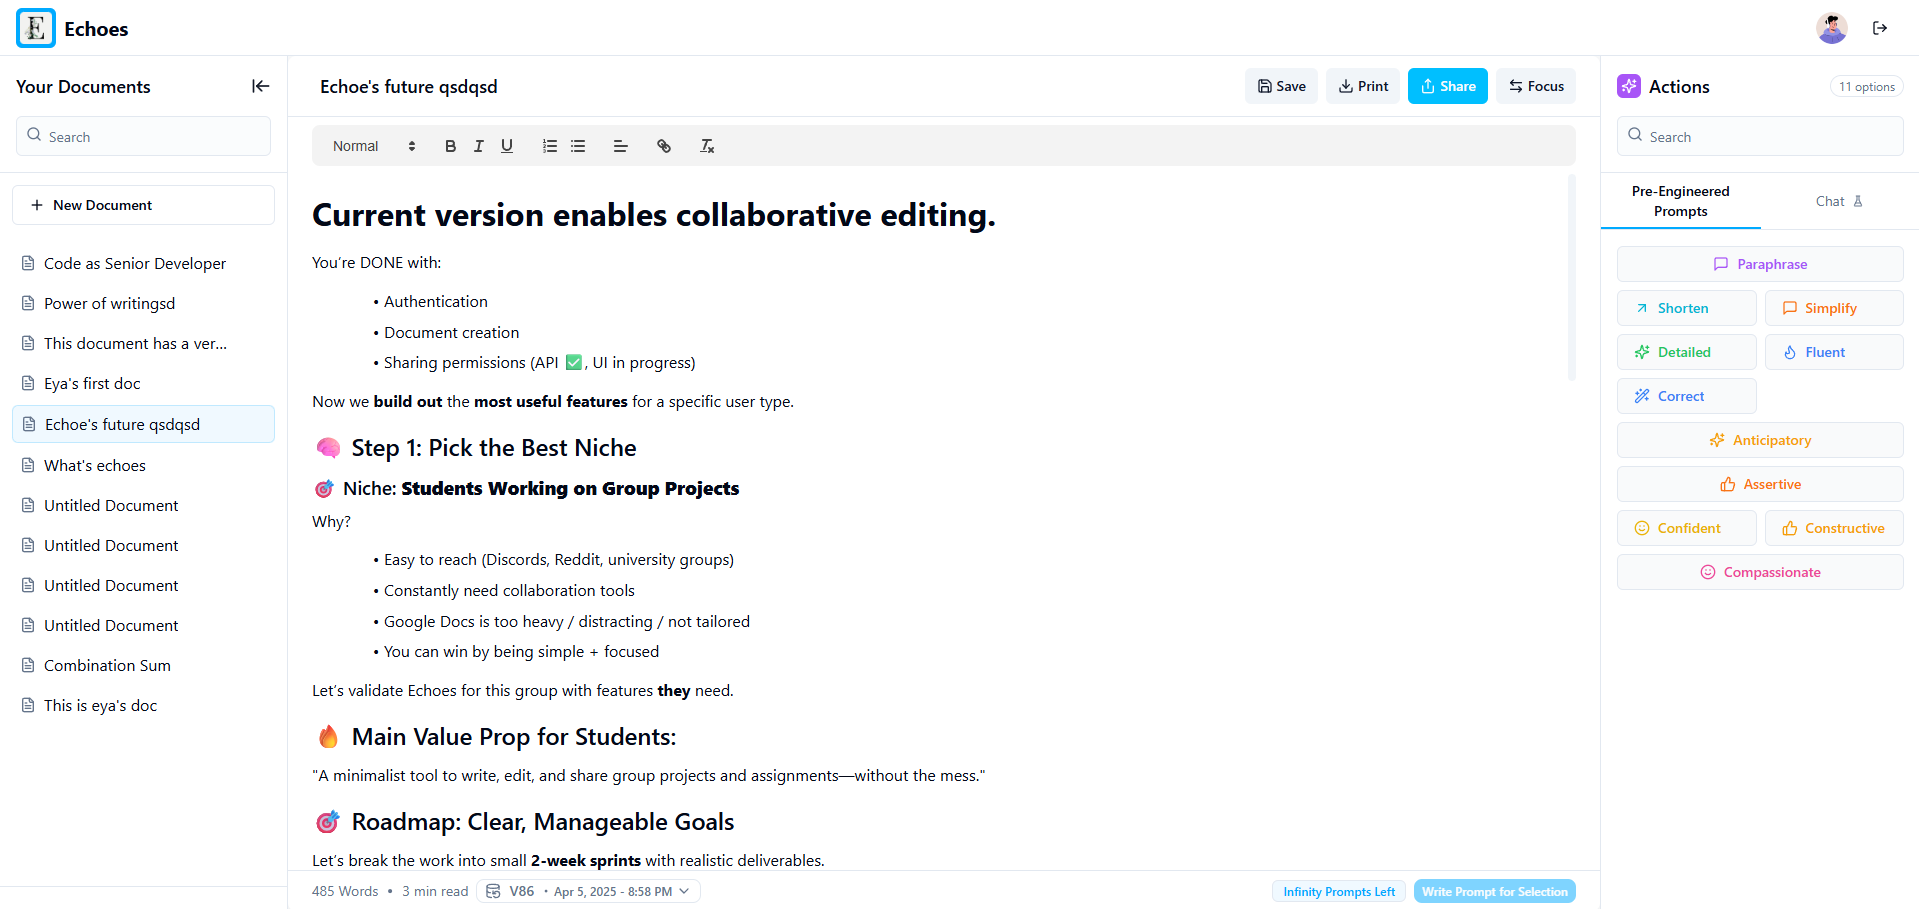Image resolution: width=1919 pixels, height=909 pixels.
Task: Toggle bold formatting in the toolbar
Action: click(450, 146)
